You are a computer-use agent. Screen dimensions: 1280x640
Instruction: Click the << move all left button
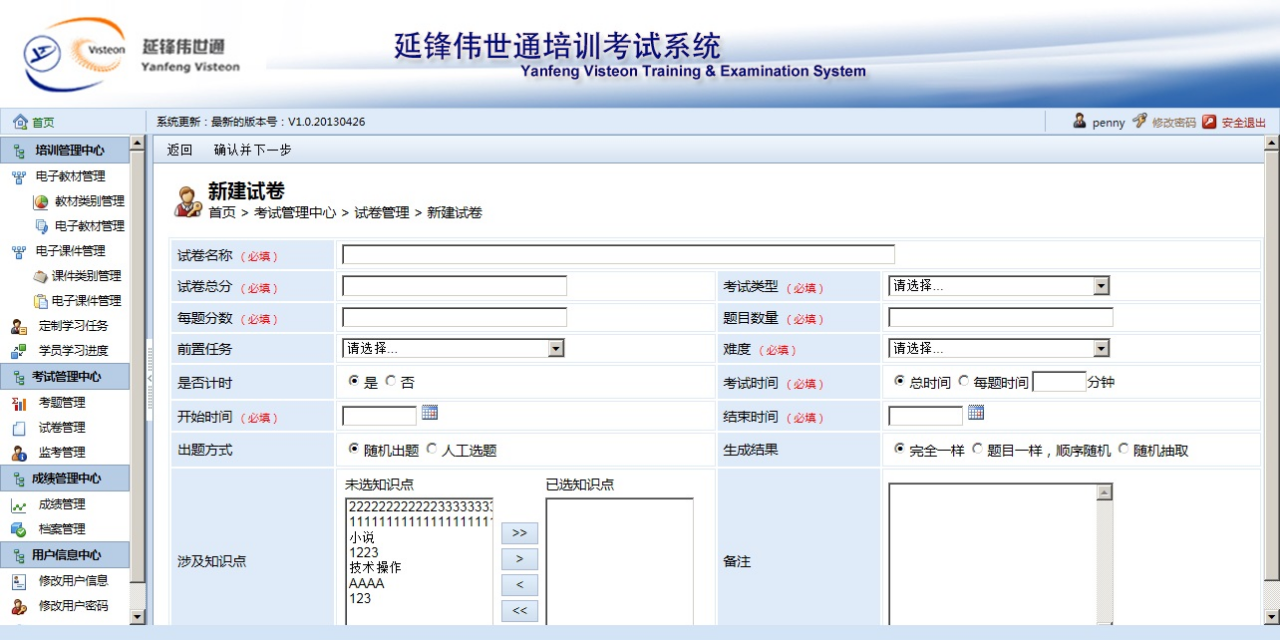tap(519, 611)
